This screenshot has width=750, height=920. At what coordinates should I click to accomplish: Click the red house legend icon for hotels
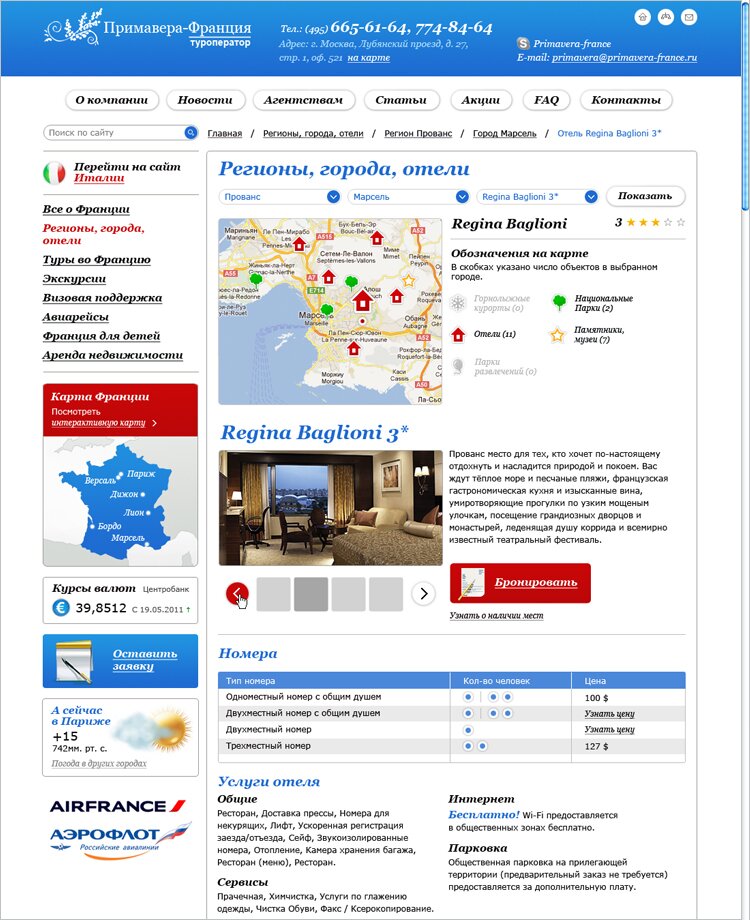coord(457,334)
